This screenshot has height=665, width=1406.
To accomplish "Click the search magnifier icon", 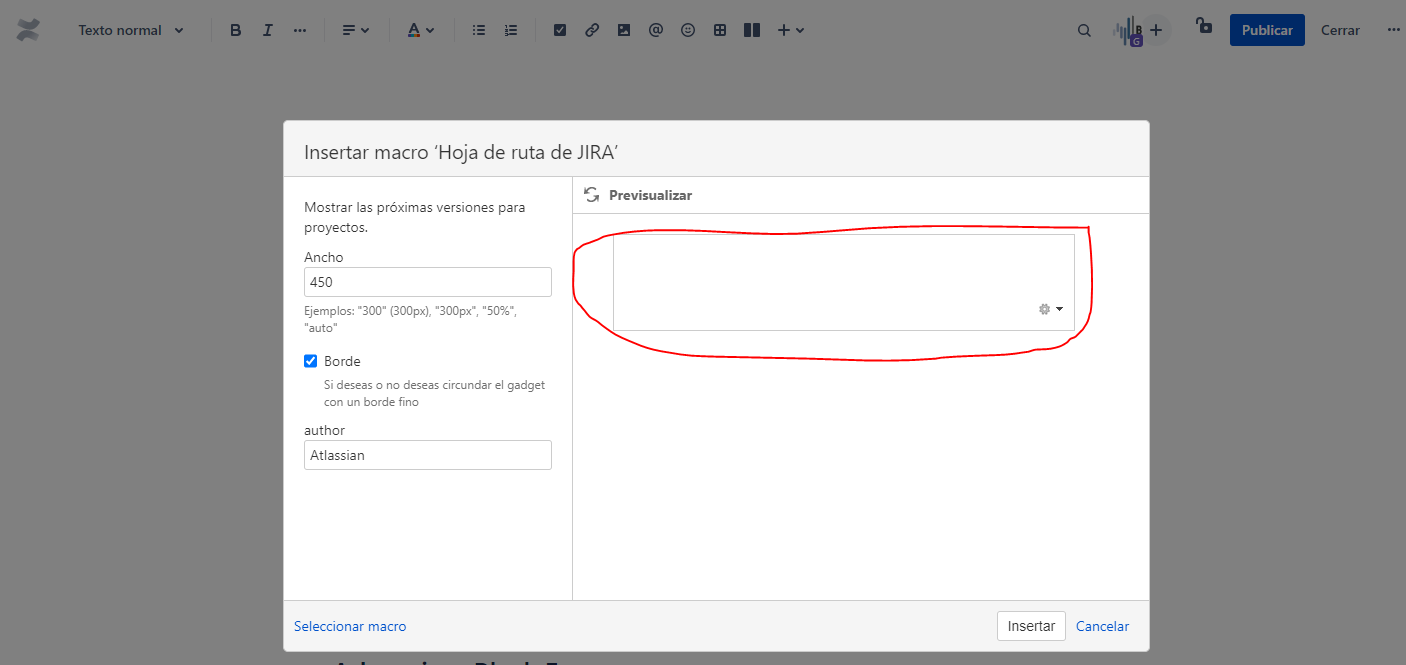I will [1084, 30].
